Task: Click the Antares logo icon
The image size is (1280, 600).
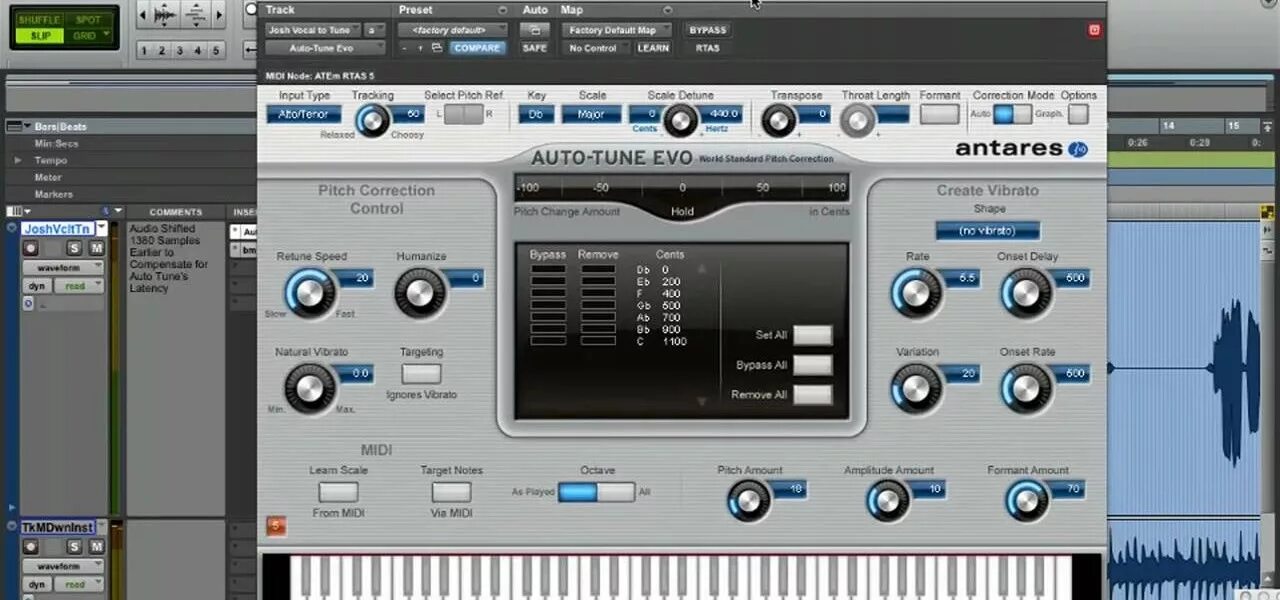Action: point(1077,150)
